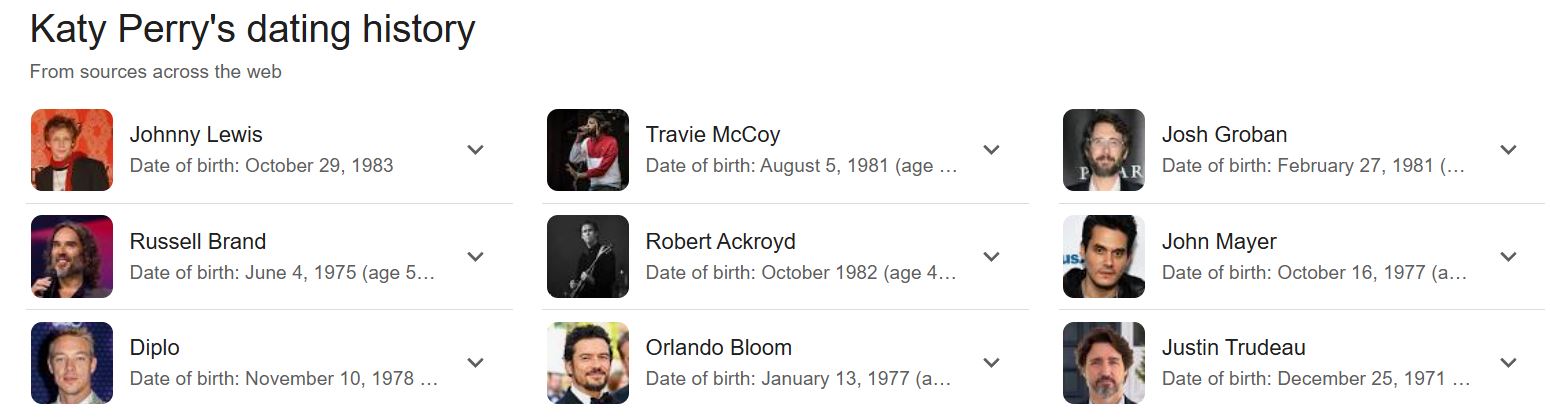Expand the Travie McCoy entry chevron
Viewport: 1550px width, 417px height.
(991, 150)
